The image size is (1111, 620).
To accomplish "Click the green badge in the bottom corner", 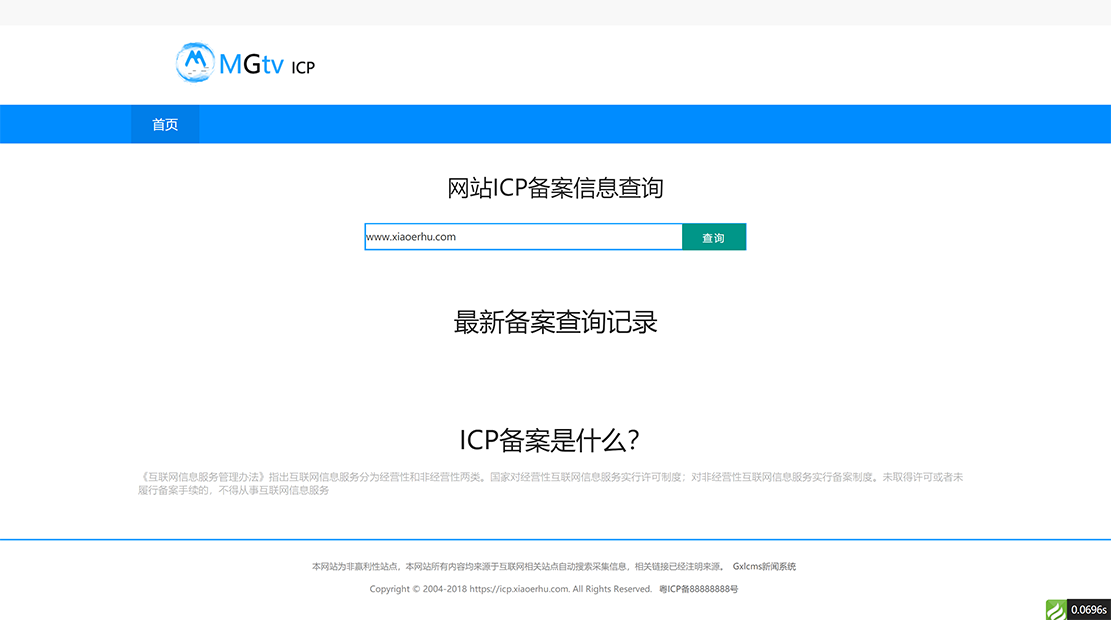I will [x=1057, y=609].
